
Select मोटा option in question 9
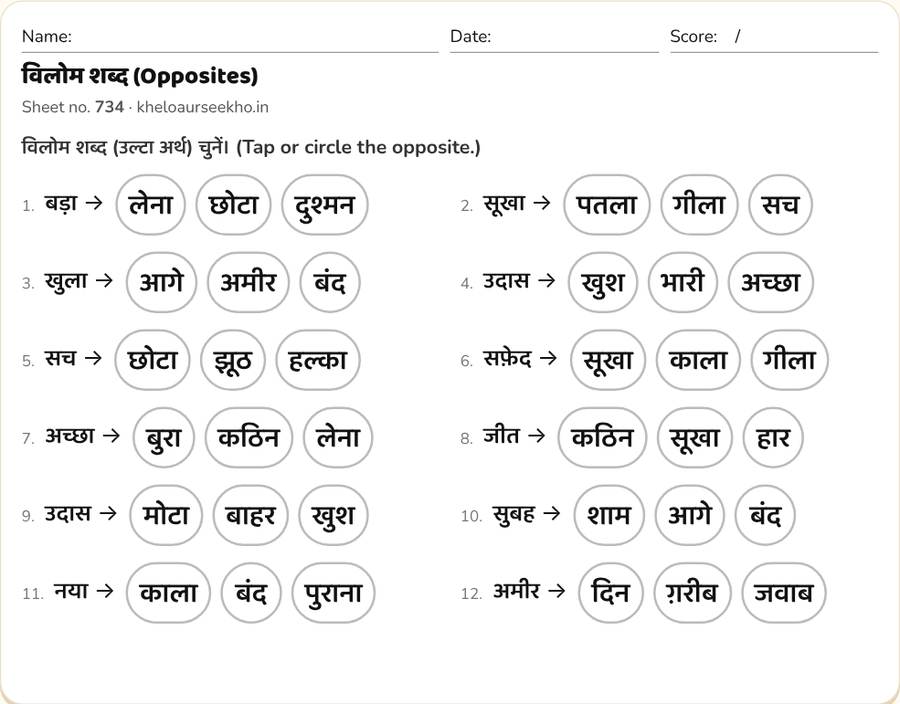pyautogui.click(x=166, y=515)
